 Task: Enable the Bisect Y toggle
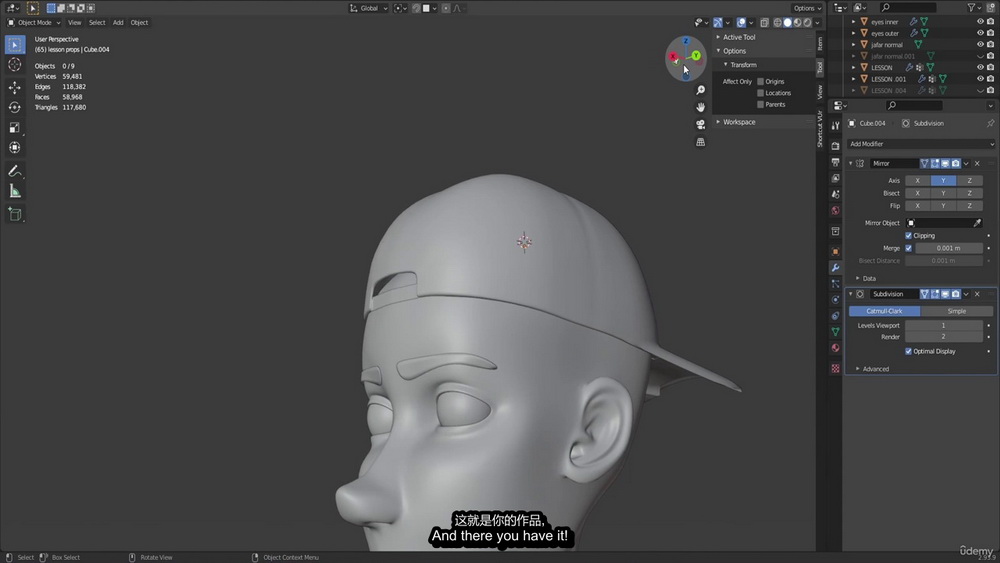pos(943,193)
